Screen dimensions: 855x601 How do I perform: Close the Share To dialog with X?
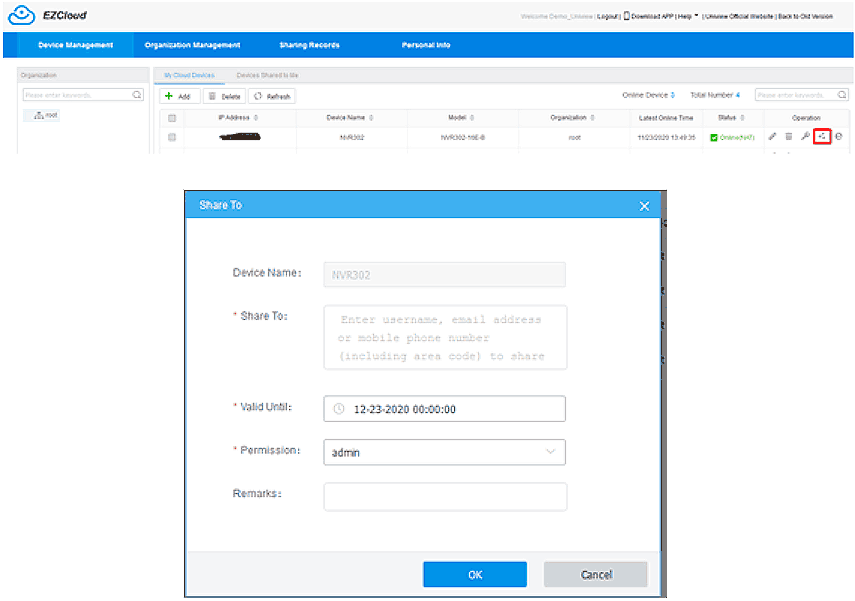pyautogui.click(x=644, y=205)
